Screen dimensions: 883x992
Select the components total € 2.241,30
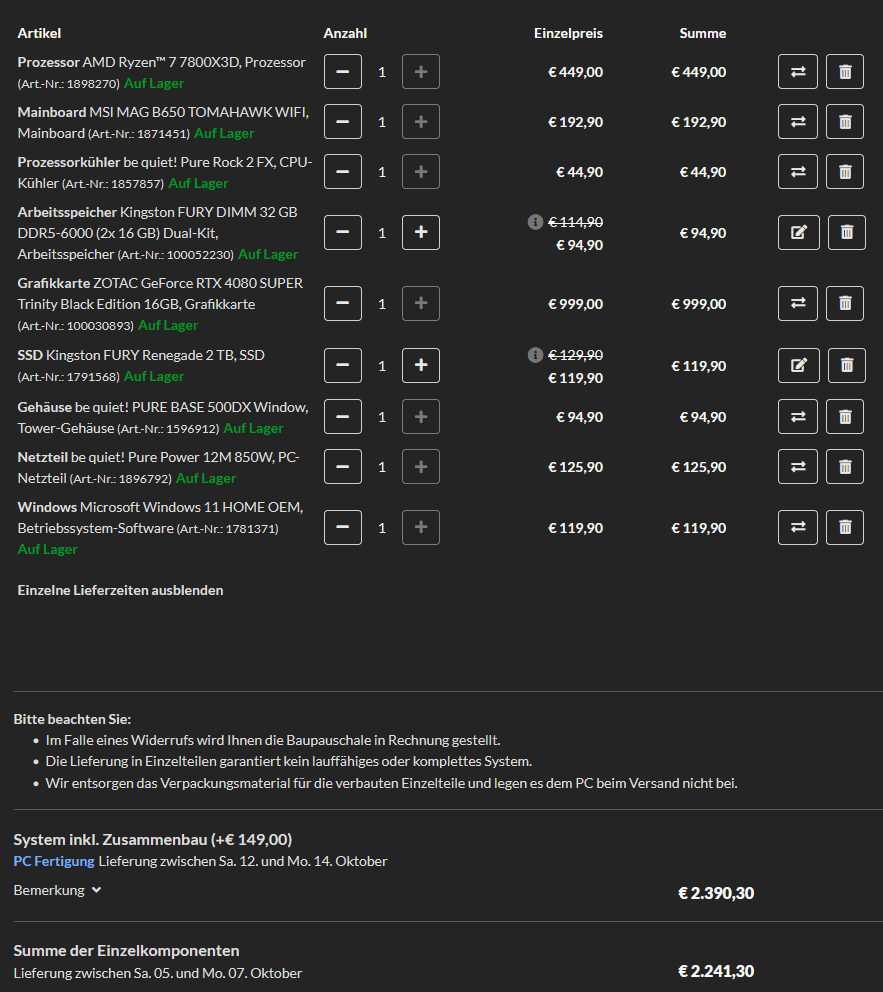click(716, 971)
